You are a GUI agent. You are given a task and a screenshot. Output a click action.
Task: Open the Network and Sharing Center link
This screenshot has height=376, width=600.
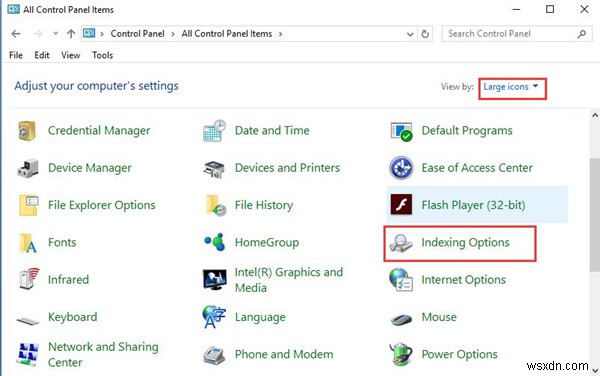pyautogui.click(x=103, y=354)
